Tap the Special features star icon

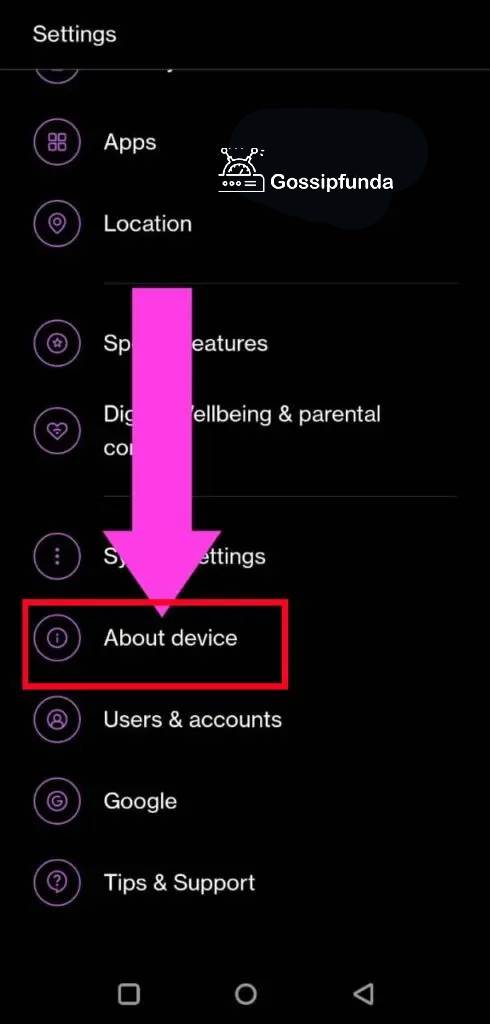tap(57, 343)
